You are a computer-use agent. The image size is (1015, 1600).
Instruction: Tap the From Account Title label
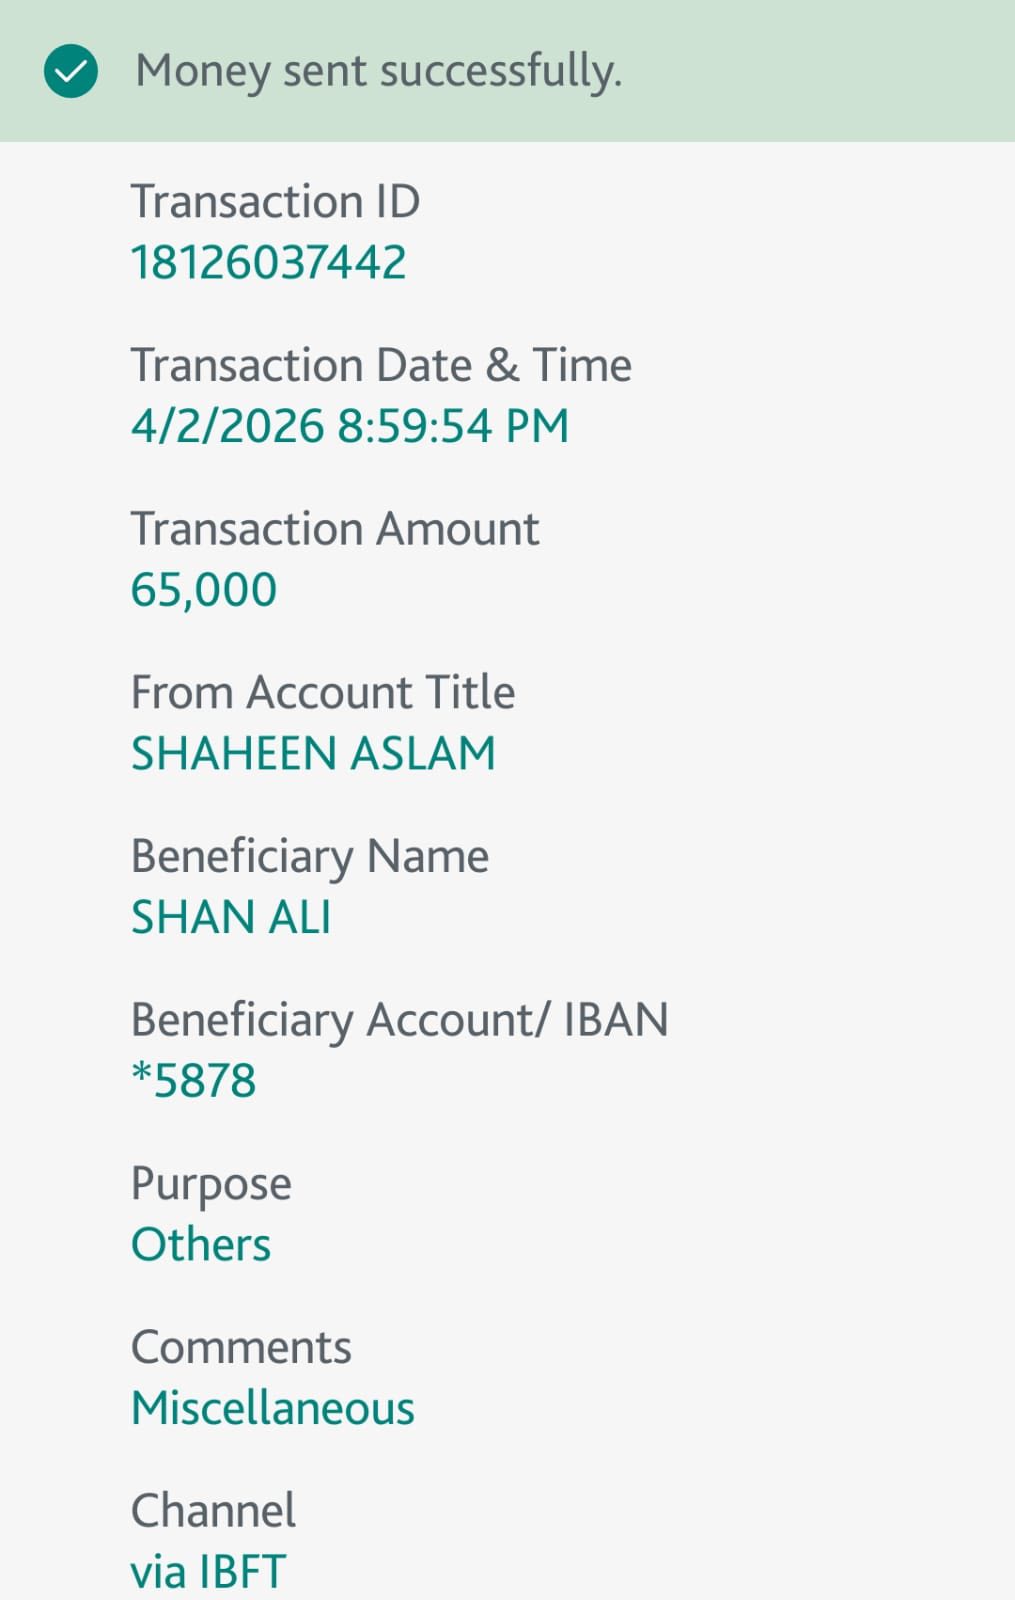click(x=323, y=692)
